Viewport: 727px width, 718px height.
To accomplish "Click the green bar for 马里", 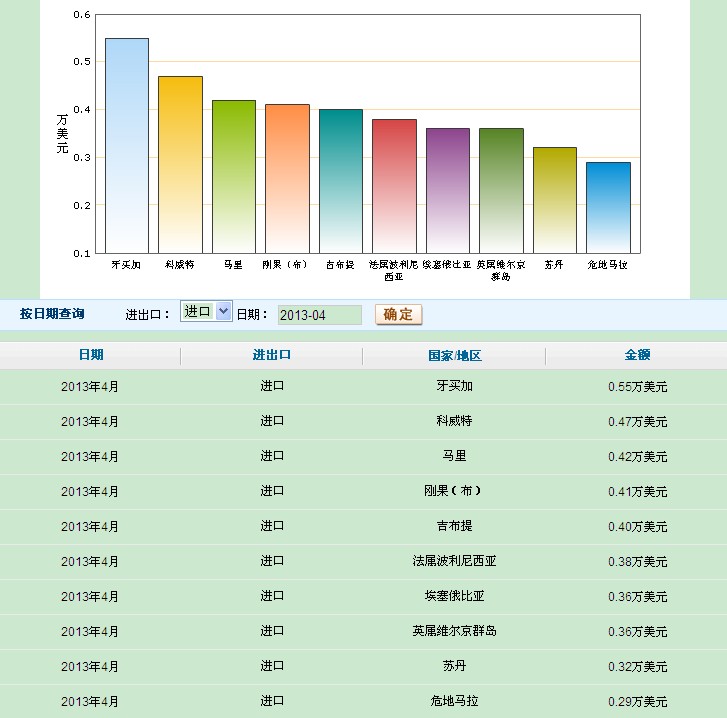I will (234, 177).
